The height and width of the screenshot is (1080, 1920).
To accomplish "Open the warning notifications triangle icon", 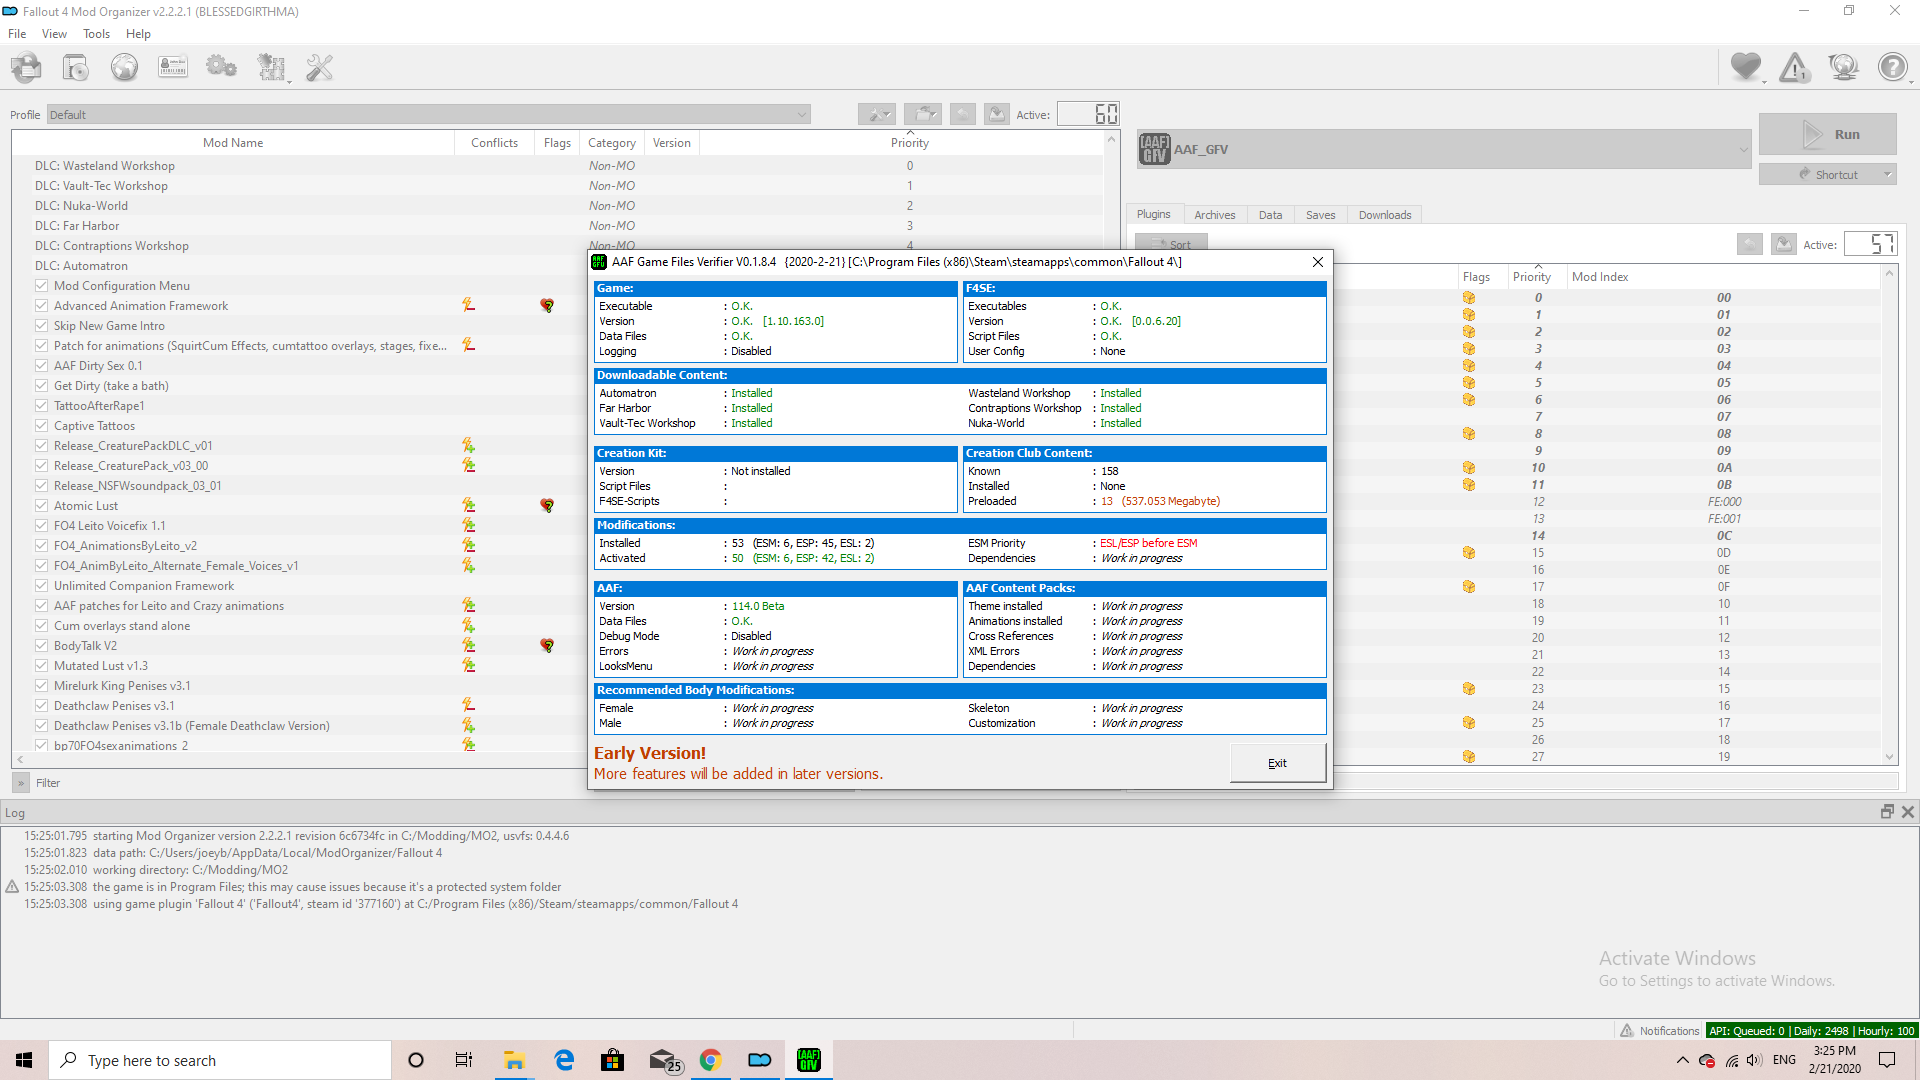I will [x=1795, y=67].
